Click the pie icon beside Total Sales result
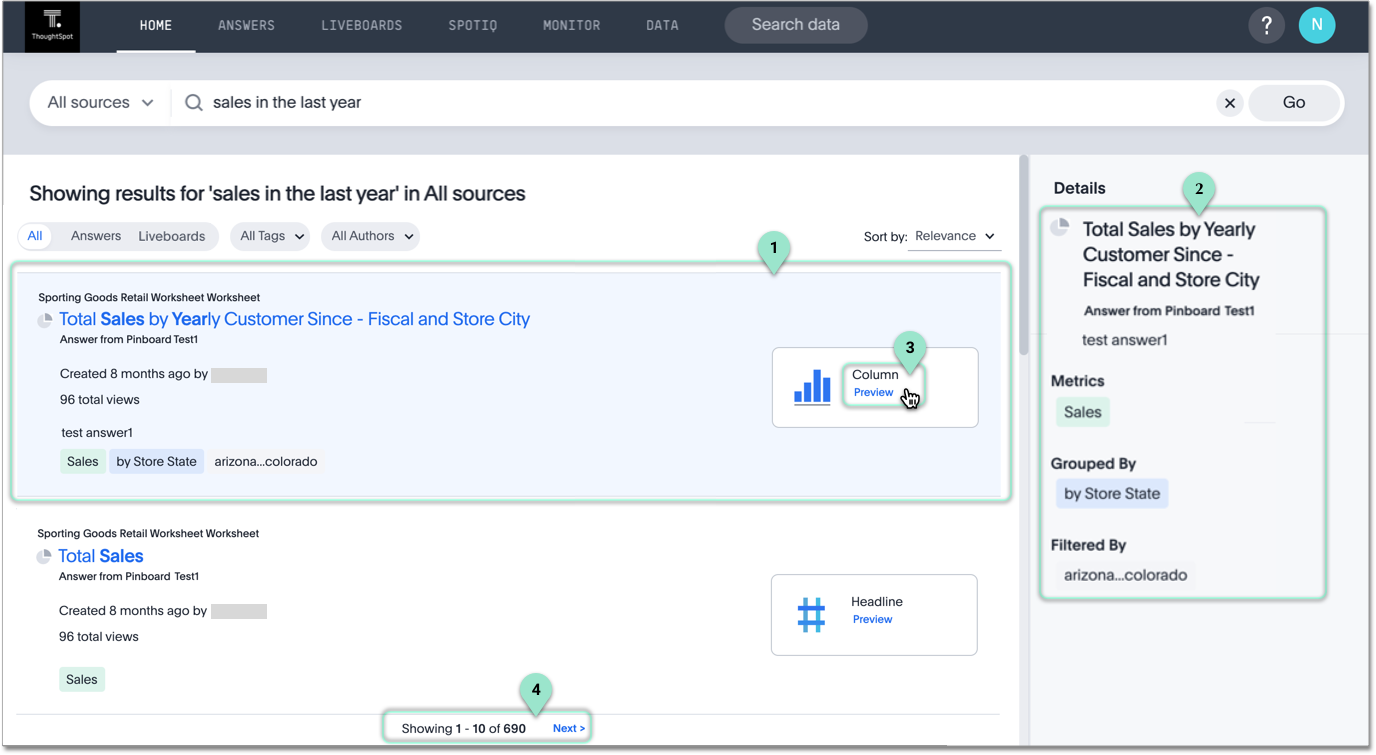1376x755 pixels. [44, 556]
